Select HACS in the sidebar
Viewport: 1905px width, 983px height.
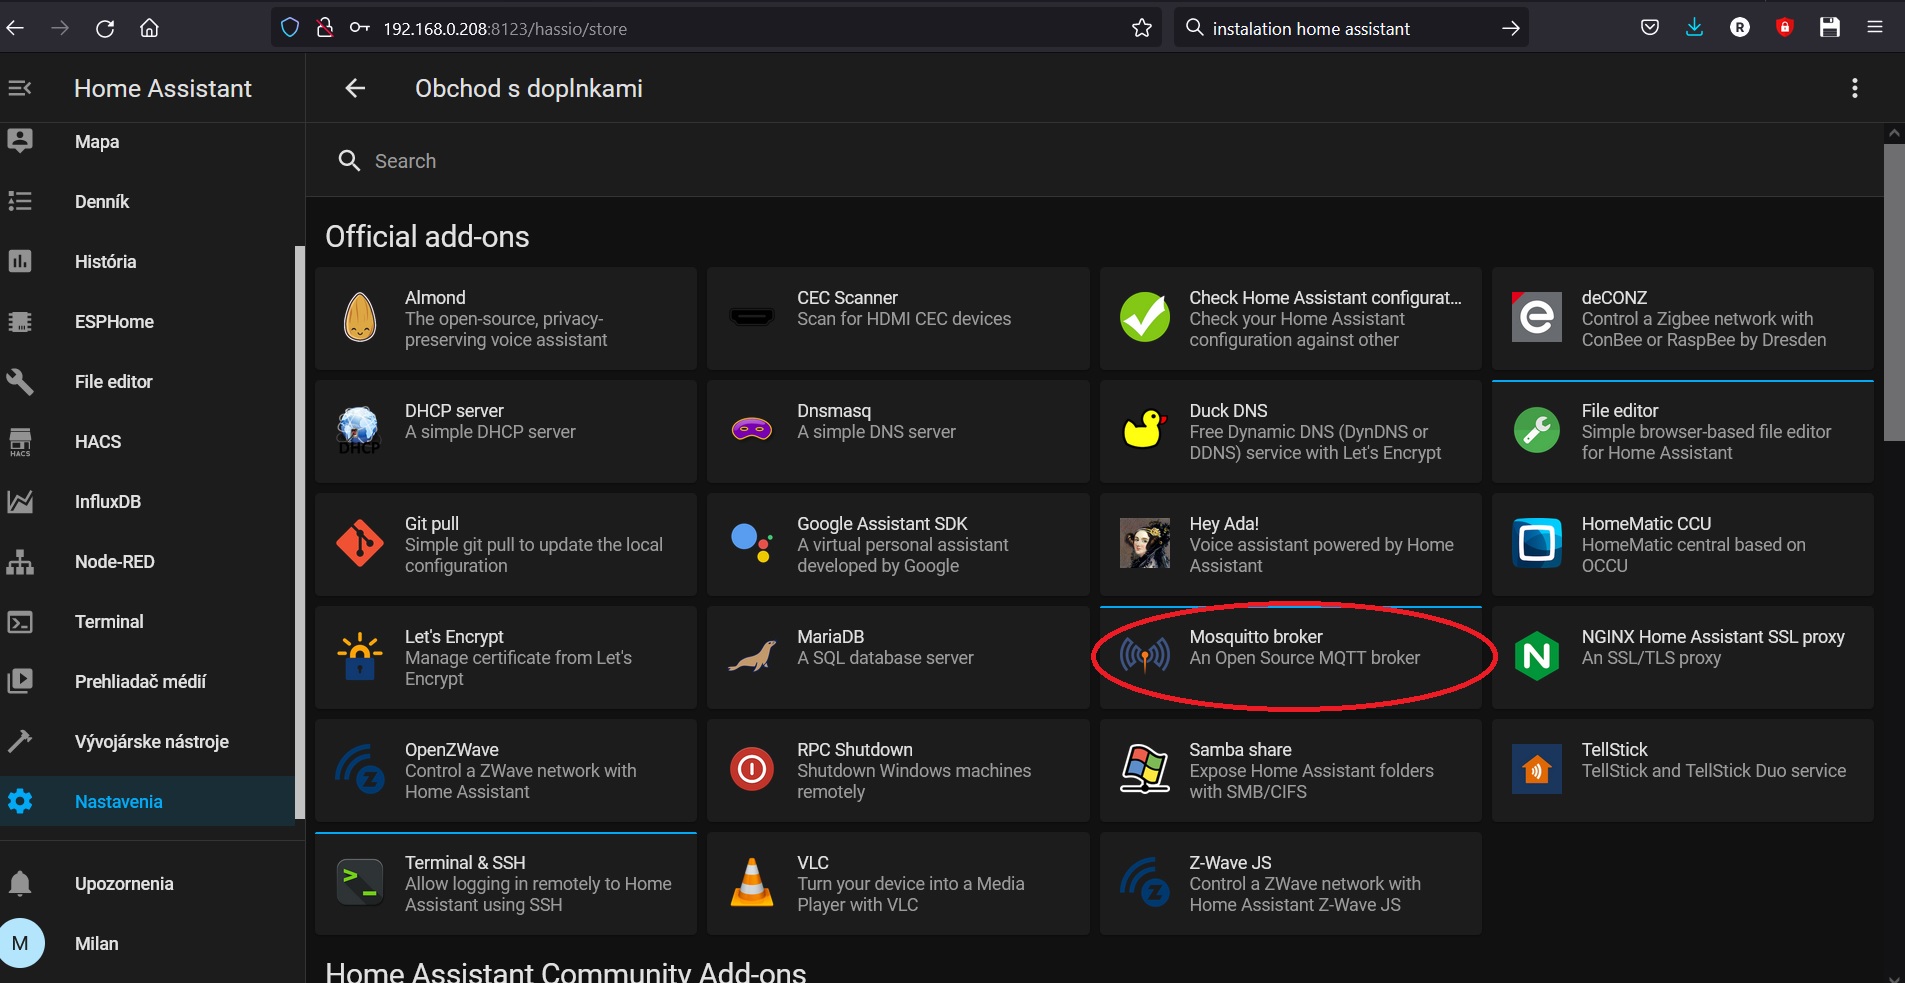point(147,441)
